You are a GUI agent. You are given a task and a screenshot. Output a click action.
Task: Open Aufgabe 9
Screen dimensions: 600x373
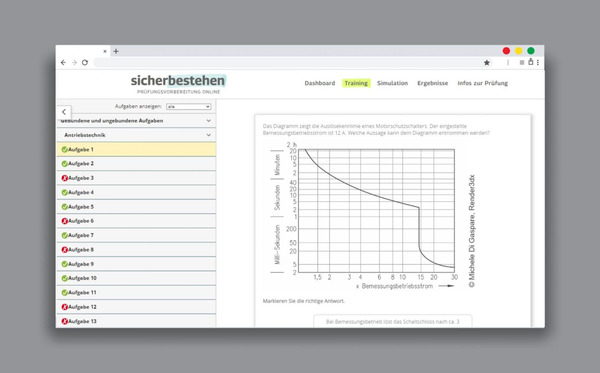(x=136, y=264)
